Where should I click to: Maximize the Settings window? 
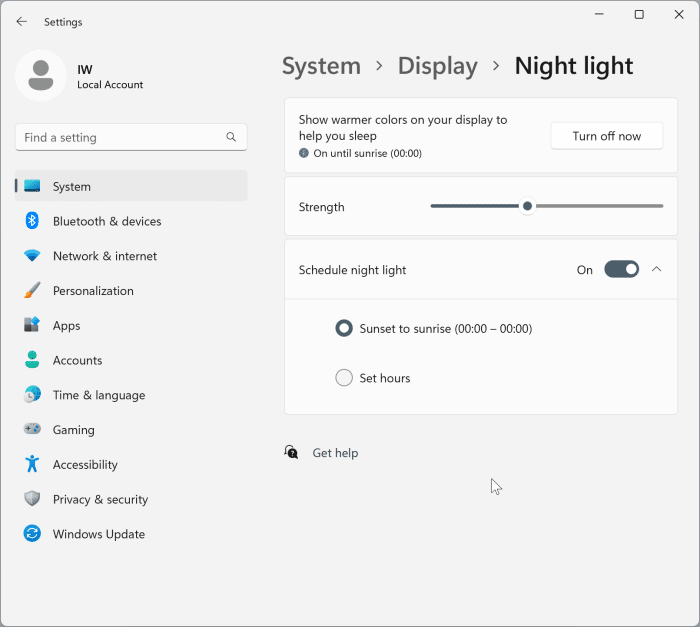[x=639, y=14]
